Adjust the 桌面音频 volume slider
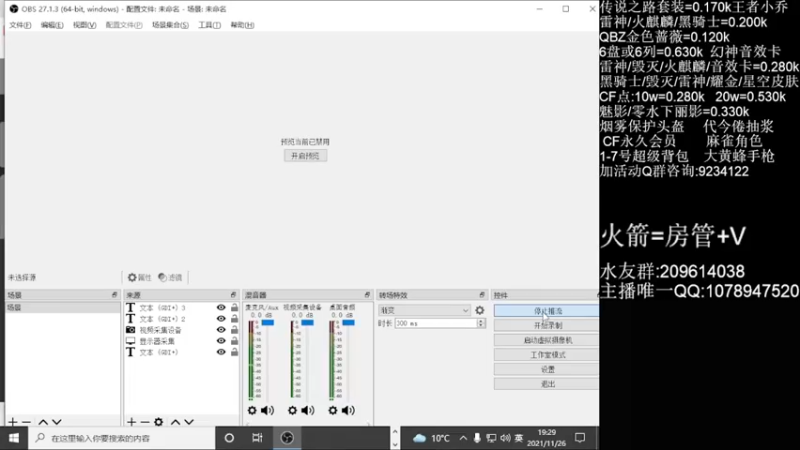Screen dimensions: 800x450 348,322
